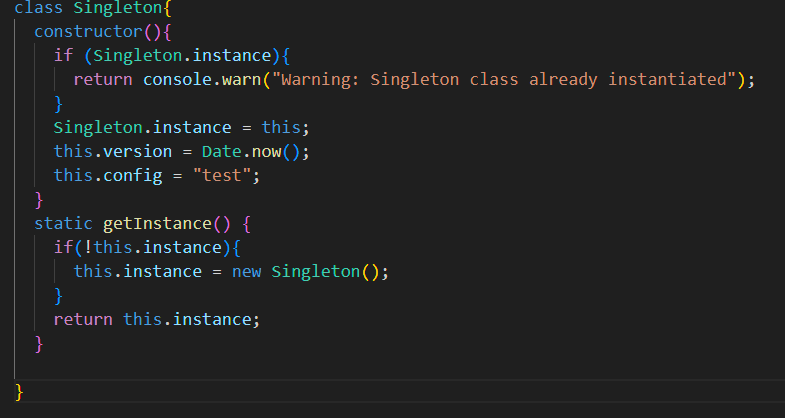Click the 'static' keyword
Screen dimensions: 785x418
click(x=64, y=223)
